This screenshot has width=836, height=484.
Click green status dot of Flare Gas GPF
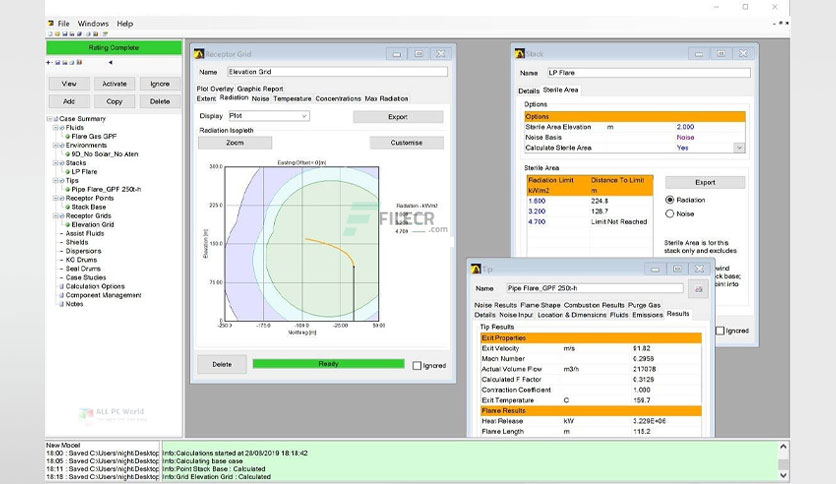click(68, 136)
